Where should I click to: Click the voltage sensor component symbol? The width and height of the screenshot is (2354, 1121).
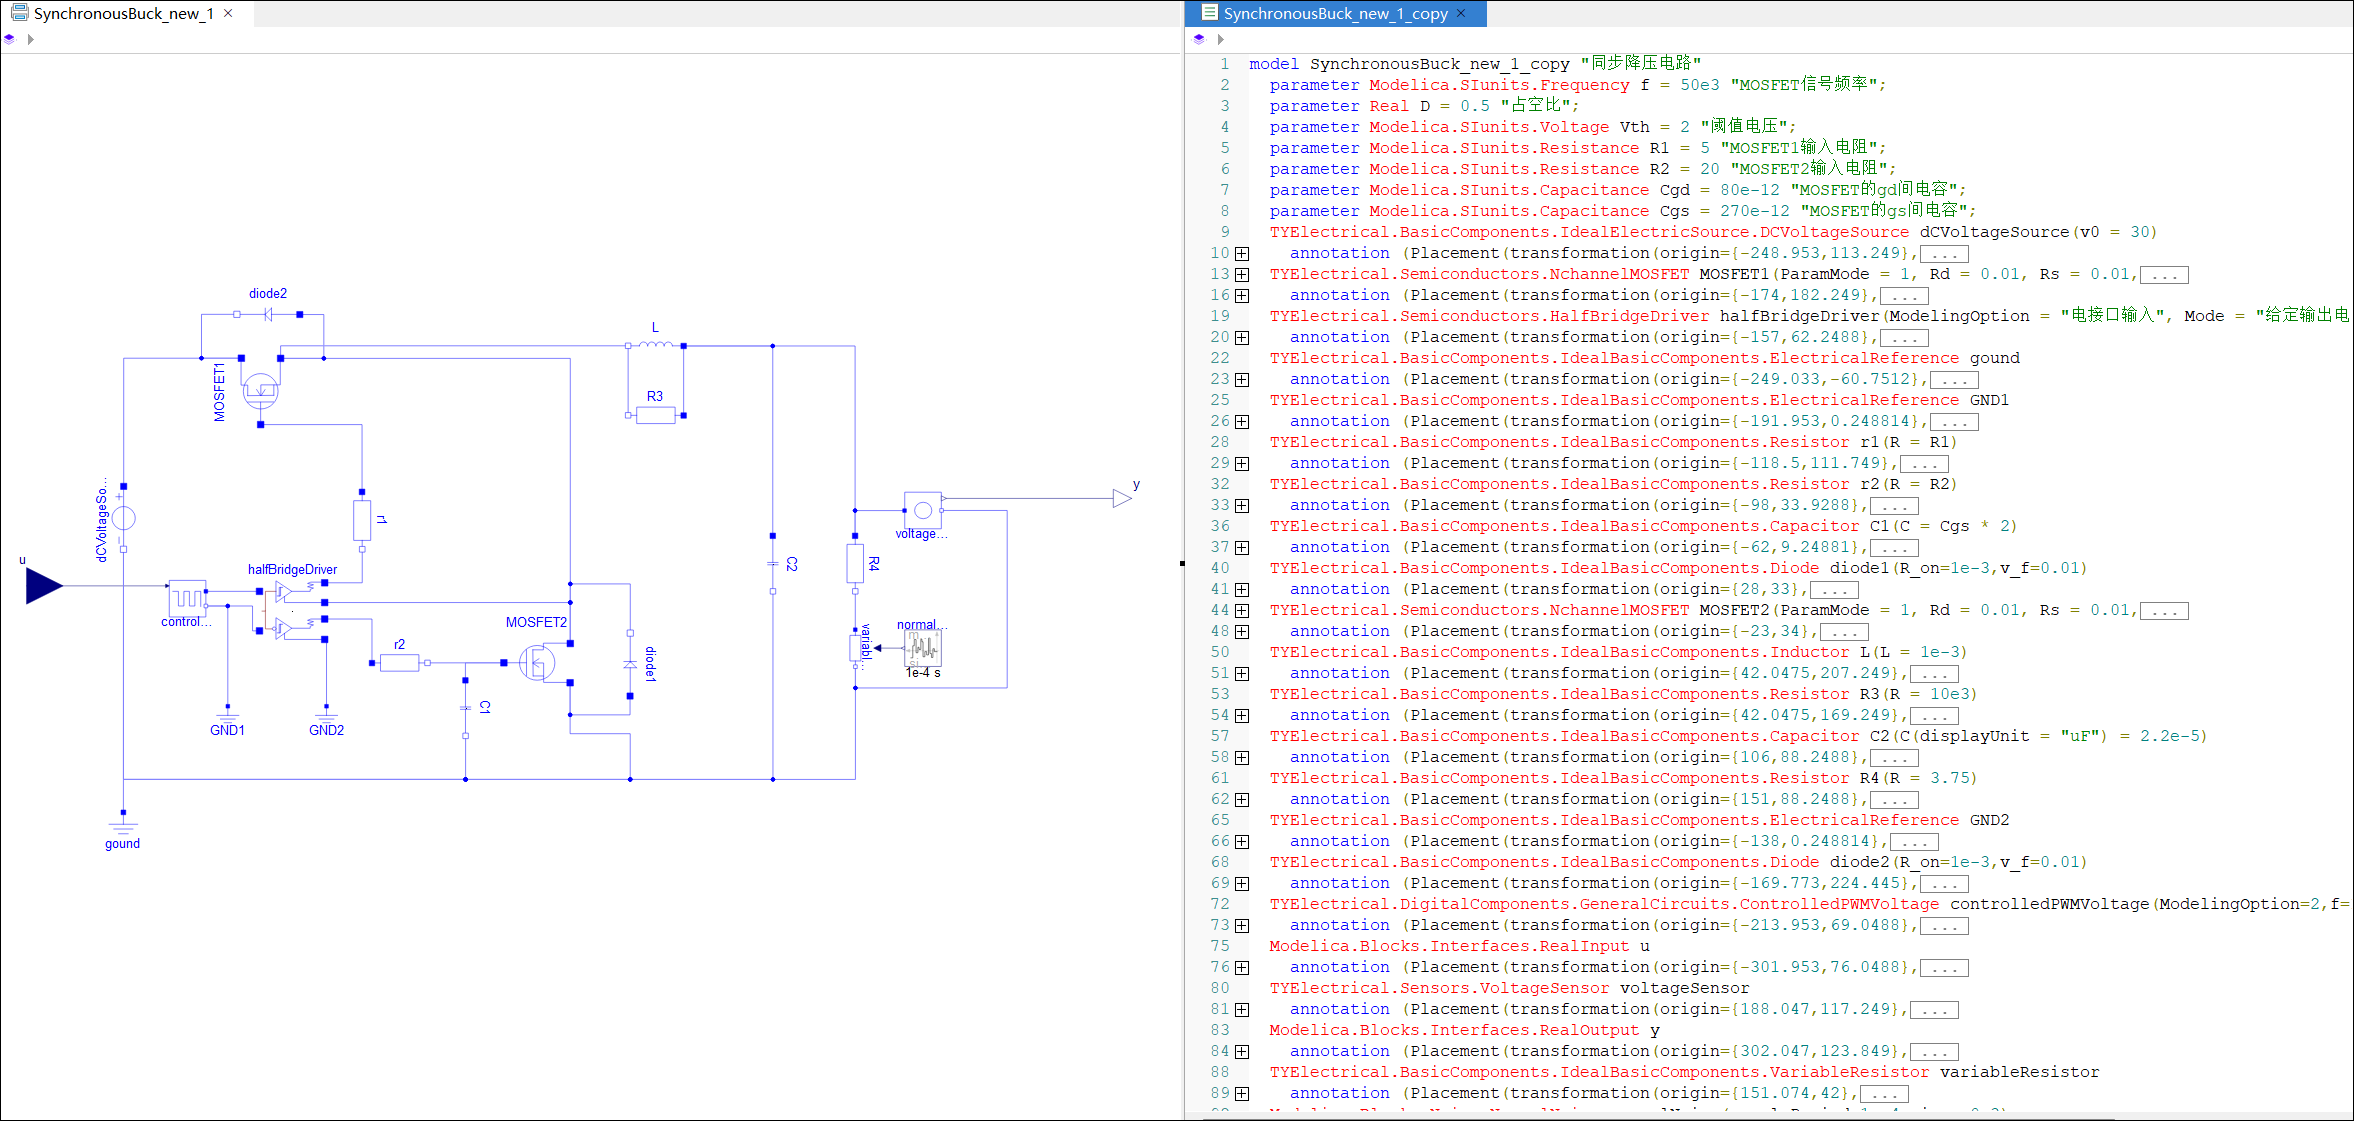(x=922, y=510)
